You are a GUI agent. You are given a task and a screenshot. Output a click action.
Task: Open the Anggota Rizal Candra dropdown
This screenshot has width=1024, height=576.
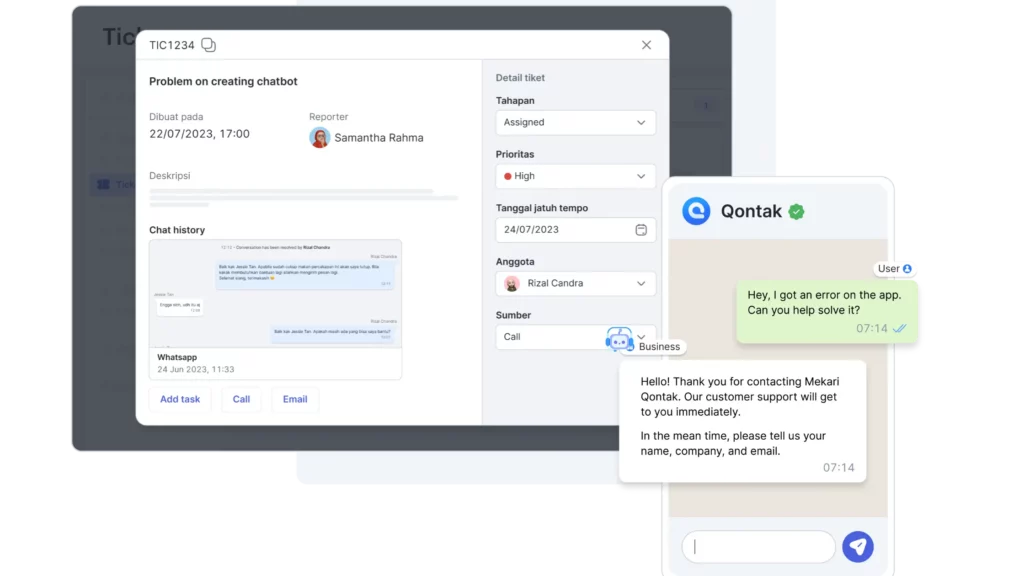click(x=575, y=283)
